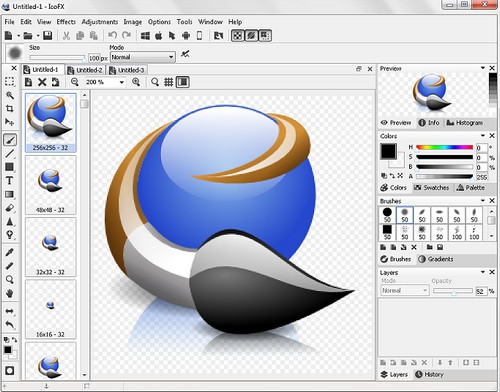Click the New file icon in main toolbar
The height and width of the screenshot is (392, 500).
coord(9,36)
